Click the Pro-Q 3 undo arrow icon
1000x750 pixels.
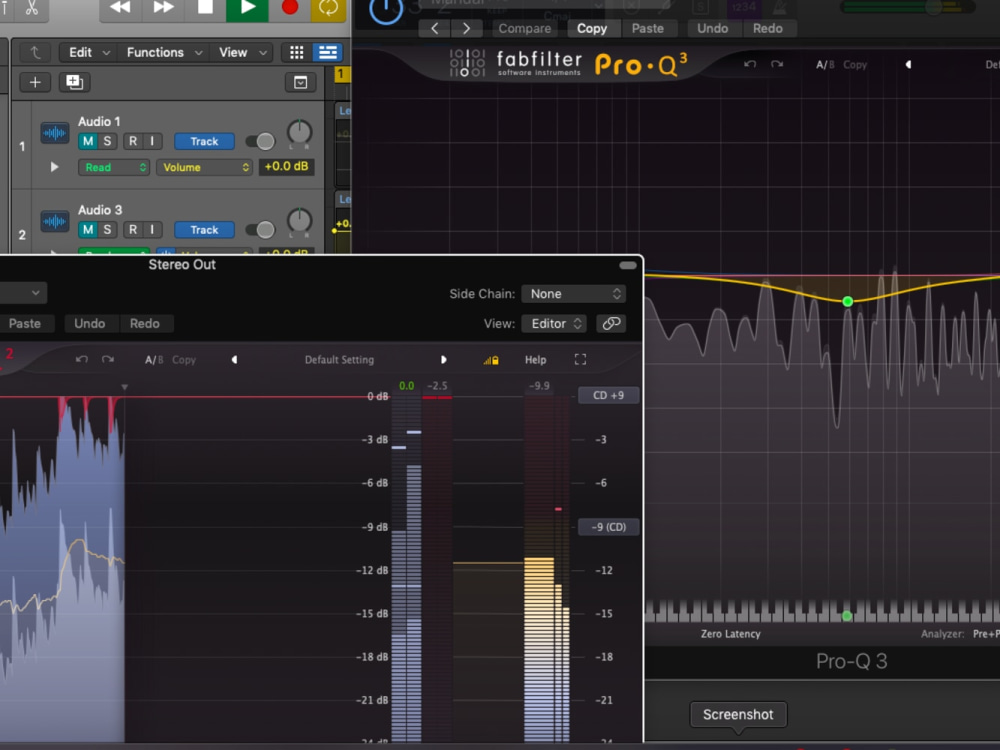750,64
